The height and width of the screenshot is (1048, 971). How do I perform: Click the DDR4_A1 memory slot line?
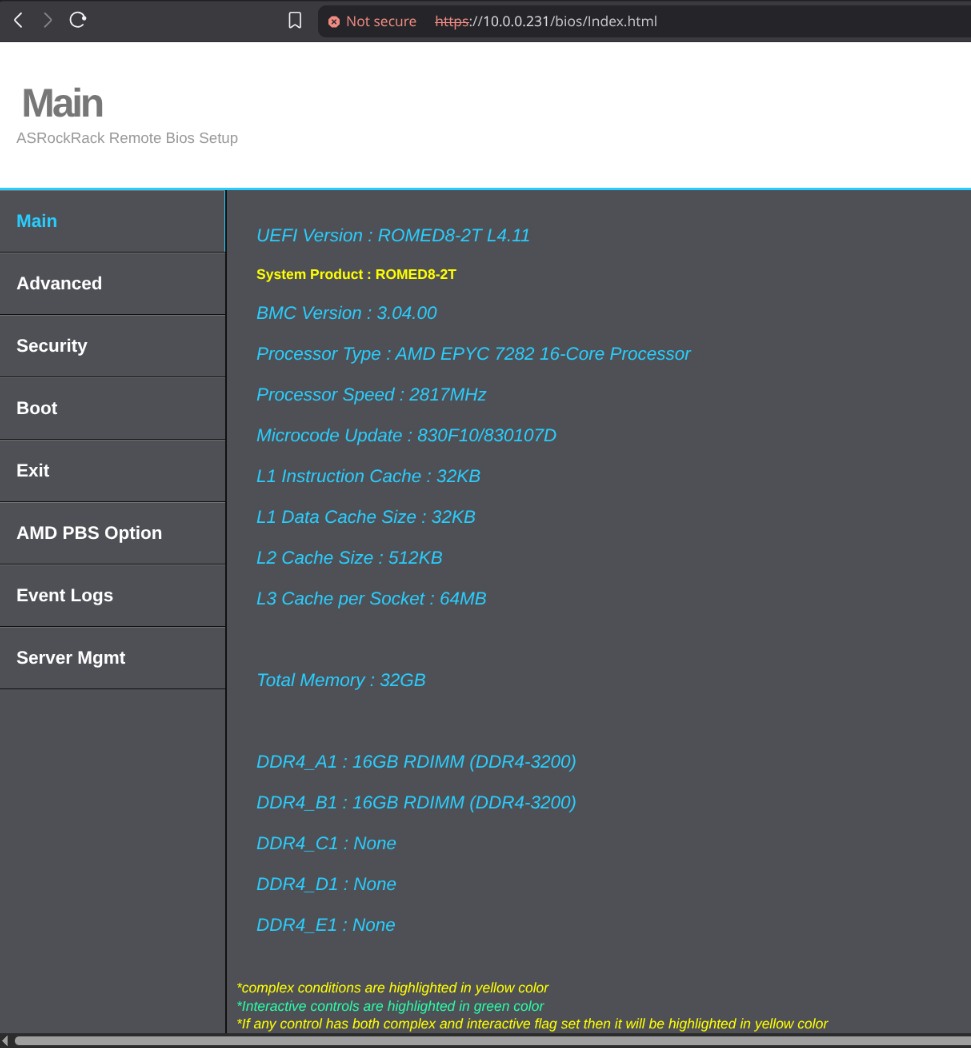pyautogui.click(x=416, y=762)
